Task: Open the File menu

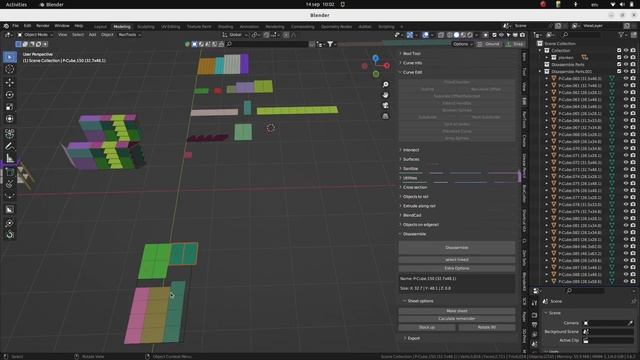Action: [x=16, y=26]
